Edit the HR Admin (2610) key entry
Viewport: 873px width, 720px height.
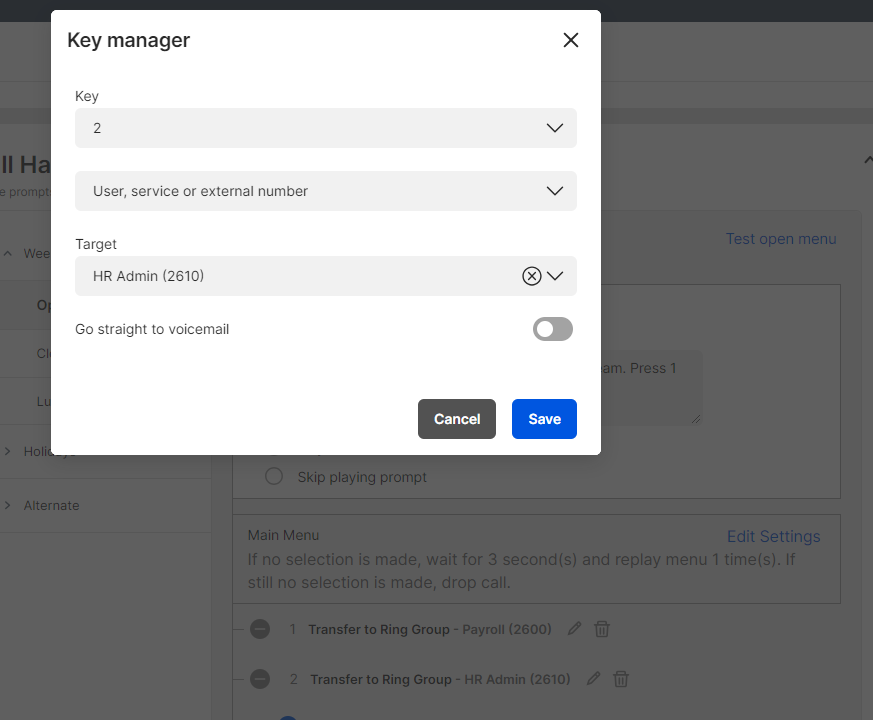[x=593, y=679]
